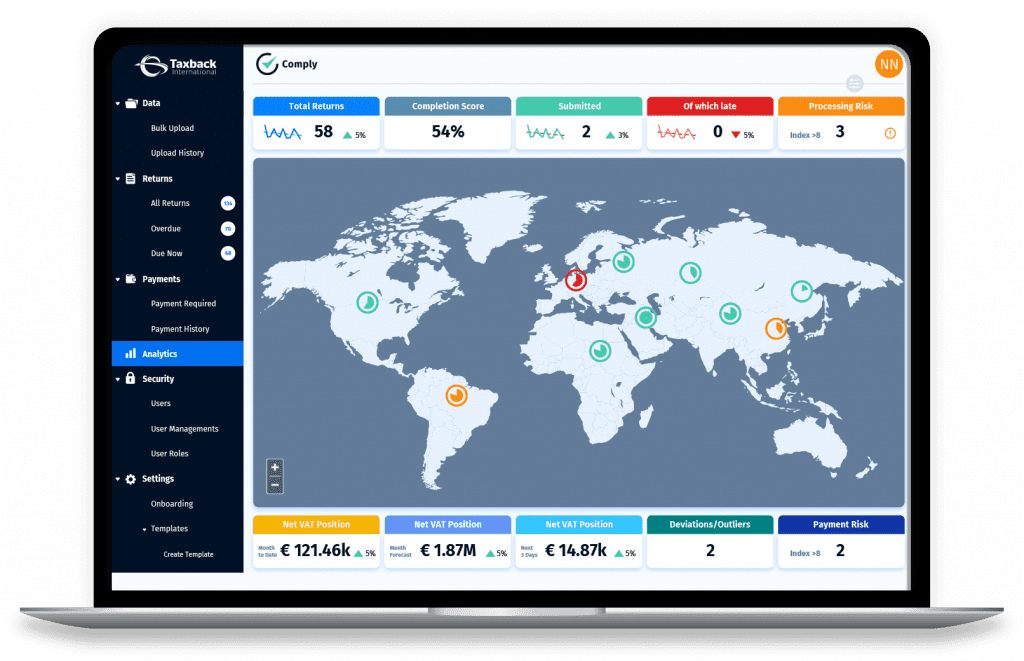
Task: Open the Of which late card header
Action: [710, 106]
